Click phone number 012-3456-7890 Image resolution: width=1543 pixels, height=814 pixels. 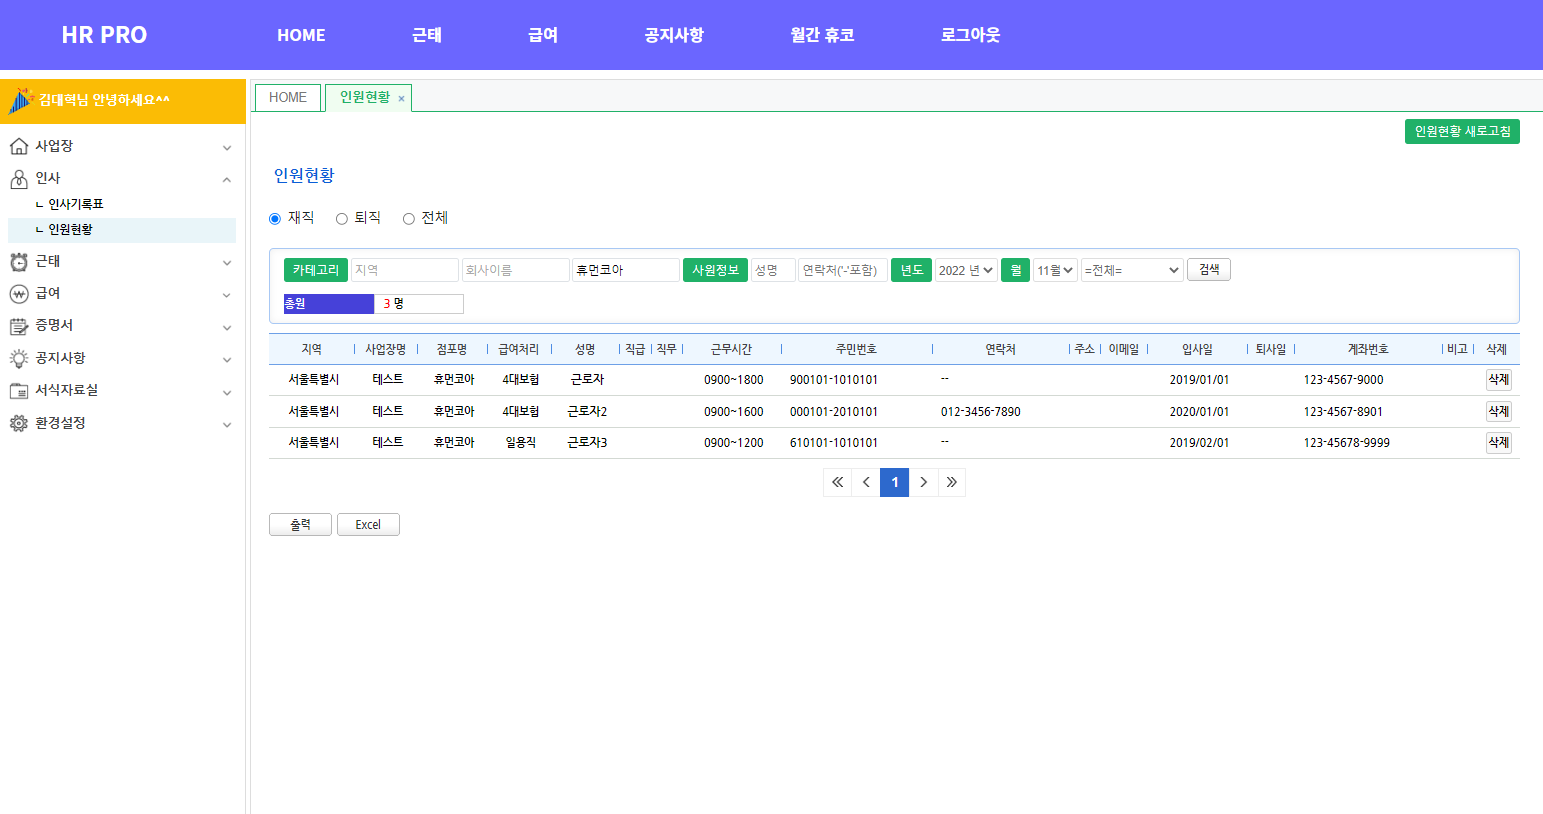click(981, 412)
